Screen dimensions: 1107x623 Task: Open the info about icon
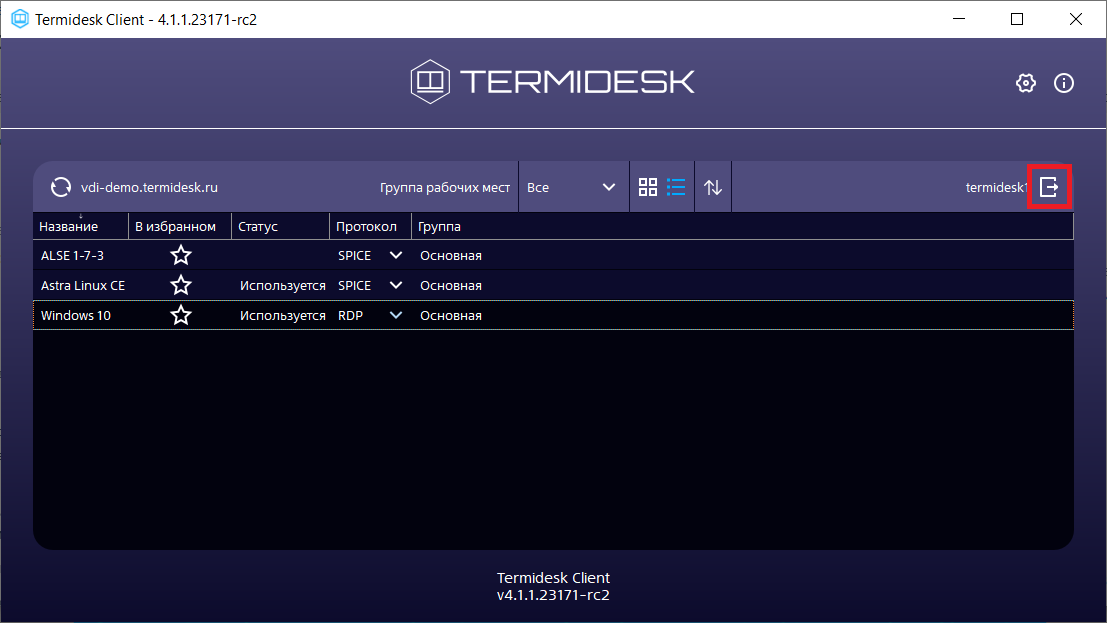pos(1064,83)
